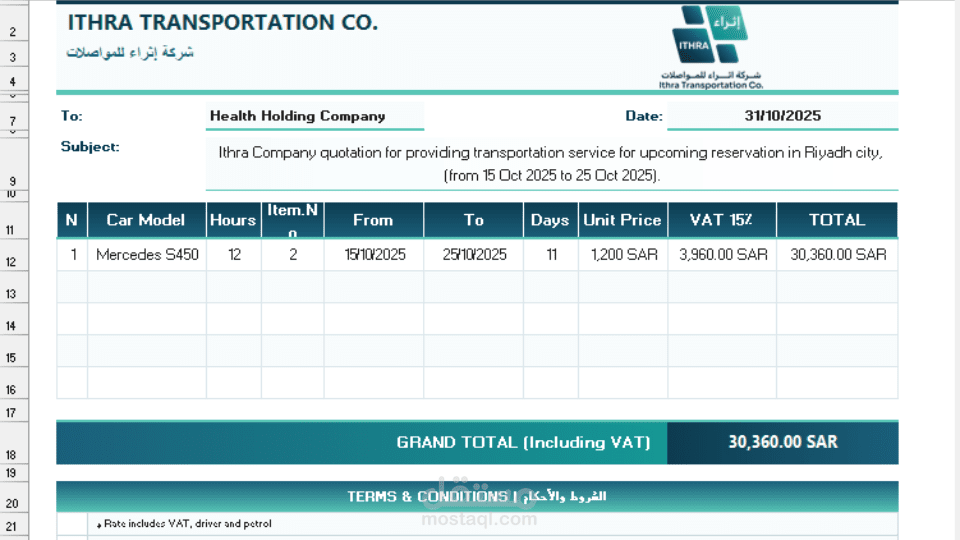The height and width of the screenshot is (540, 960).
Task: Select row header 14
Action: 13,318
